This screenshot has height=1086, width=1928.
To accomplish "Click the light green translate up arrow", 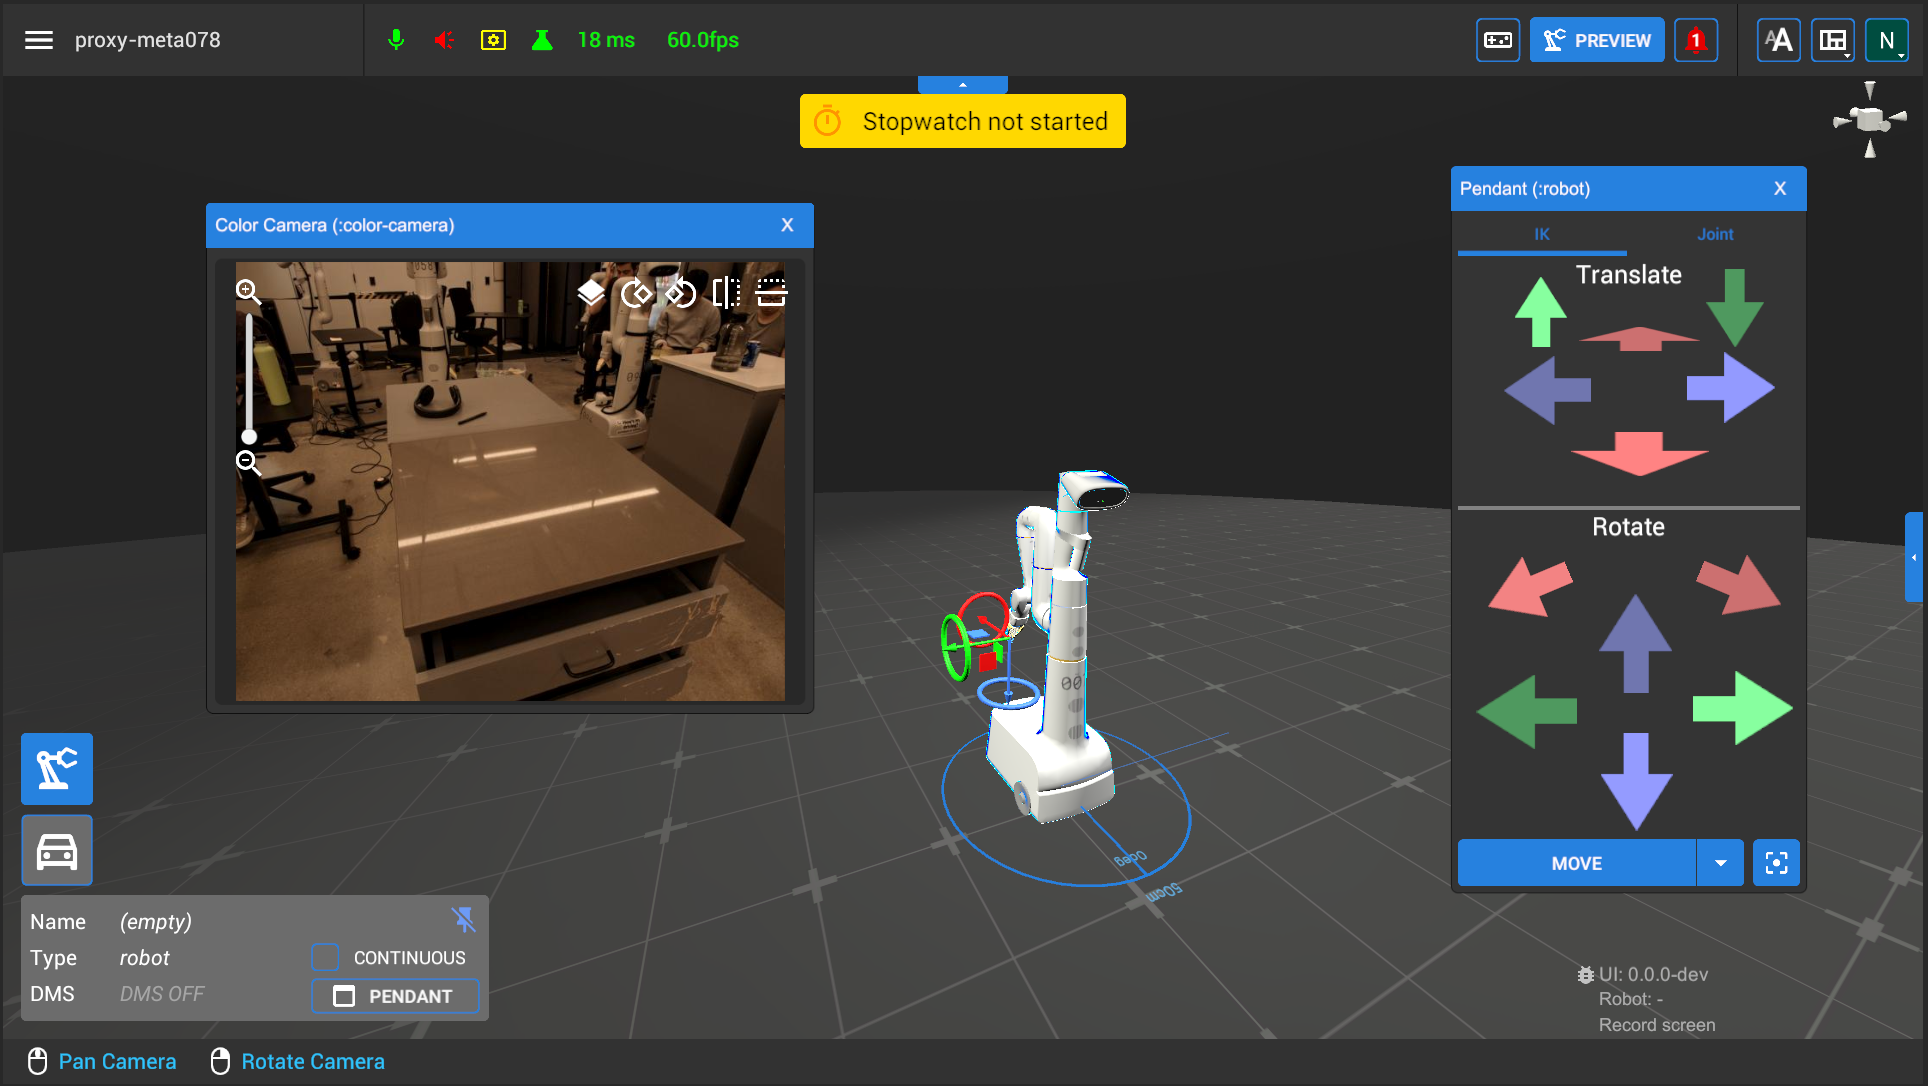I will point(1540,312).
